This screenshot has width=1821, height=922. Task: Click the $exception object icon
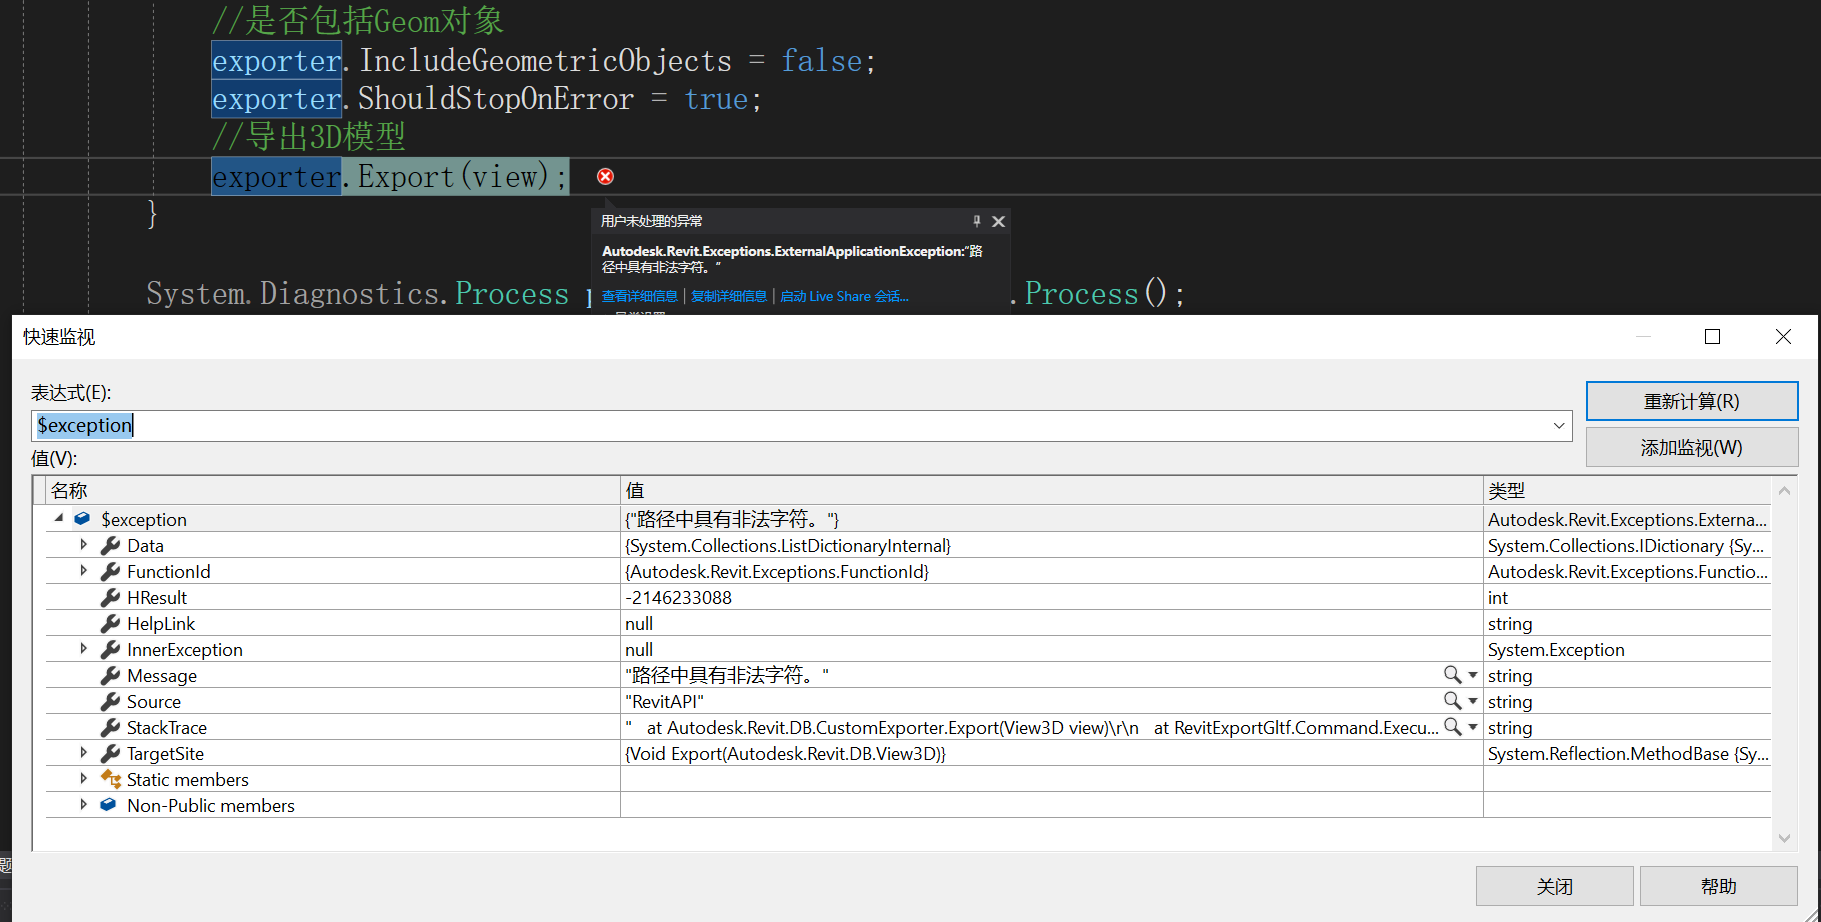[83, 518]
